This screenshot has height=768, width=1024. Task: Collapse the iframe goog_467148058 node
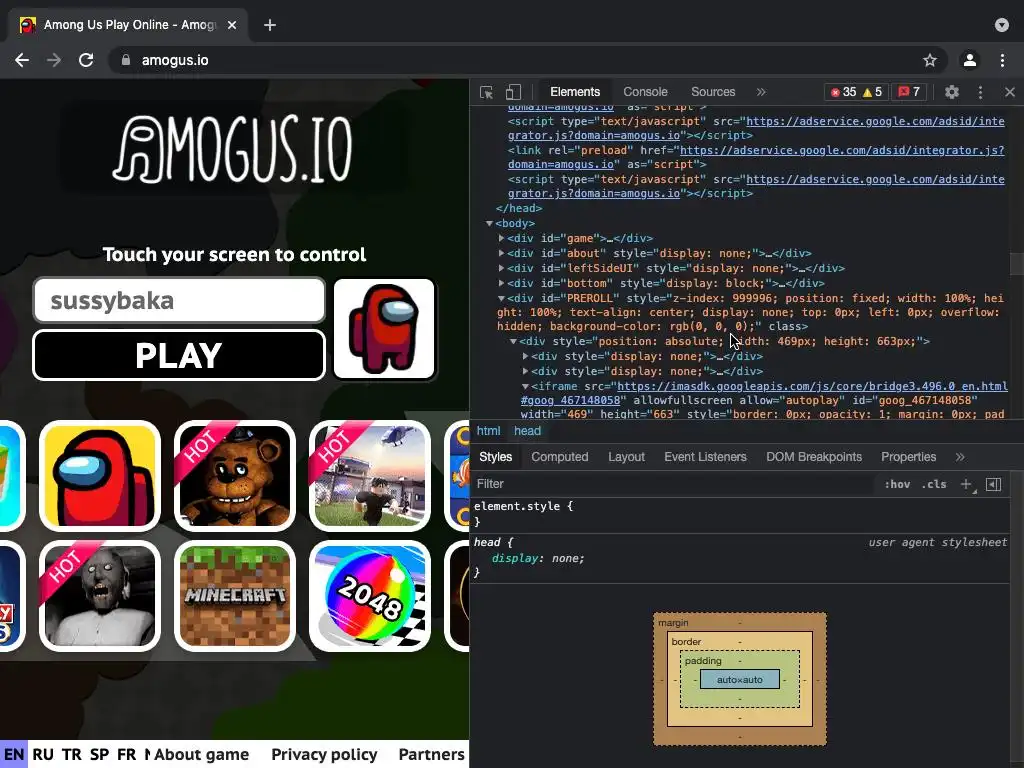coord(525,387)
